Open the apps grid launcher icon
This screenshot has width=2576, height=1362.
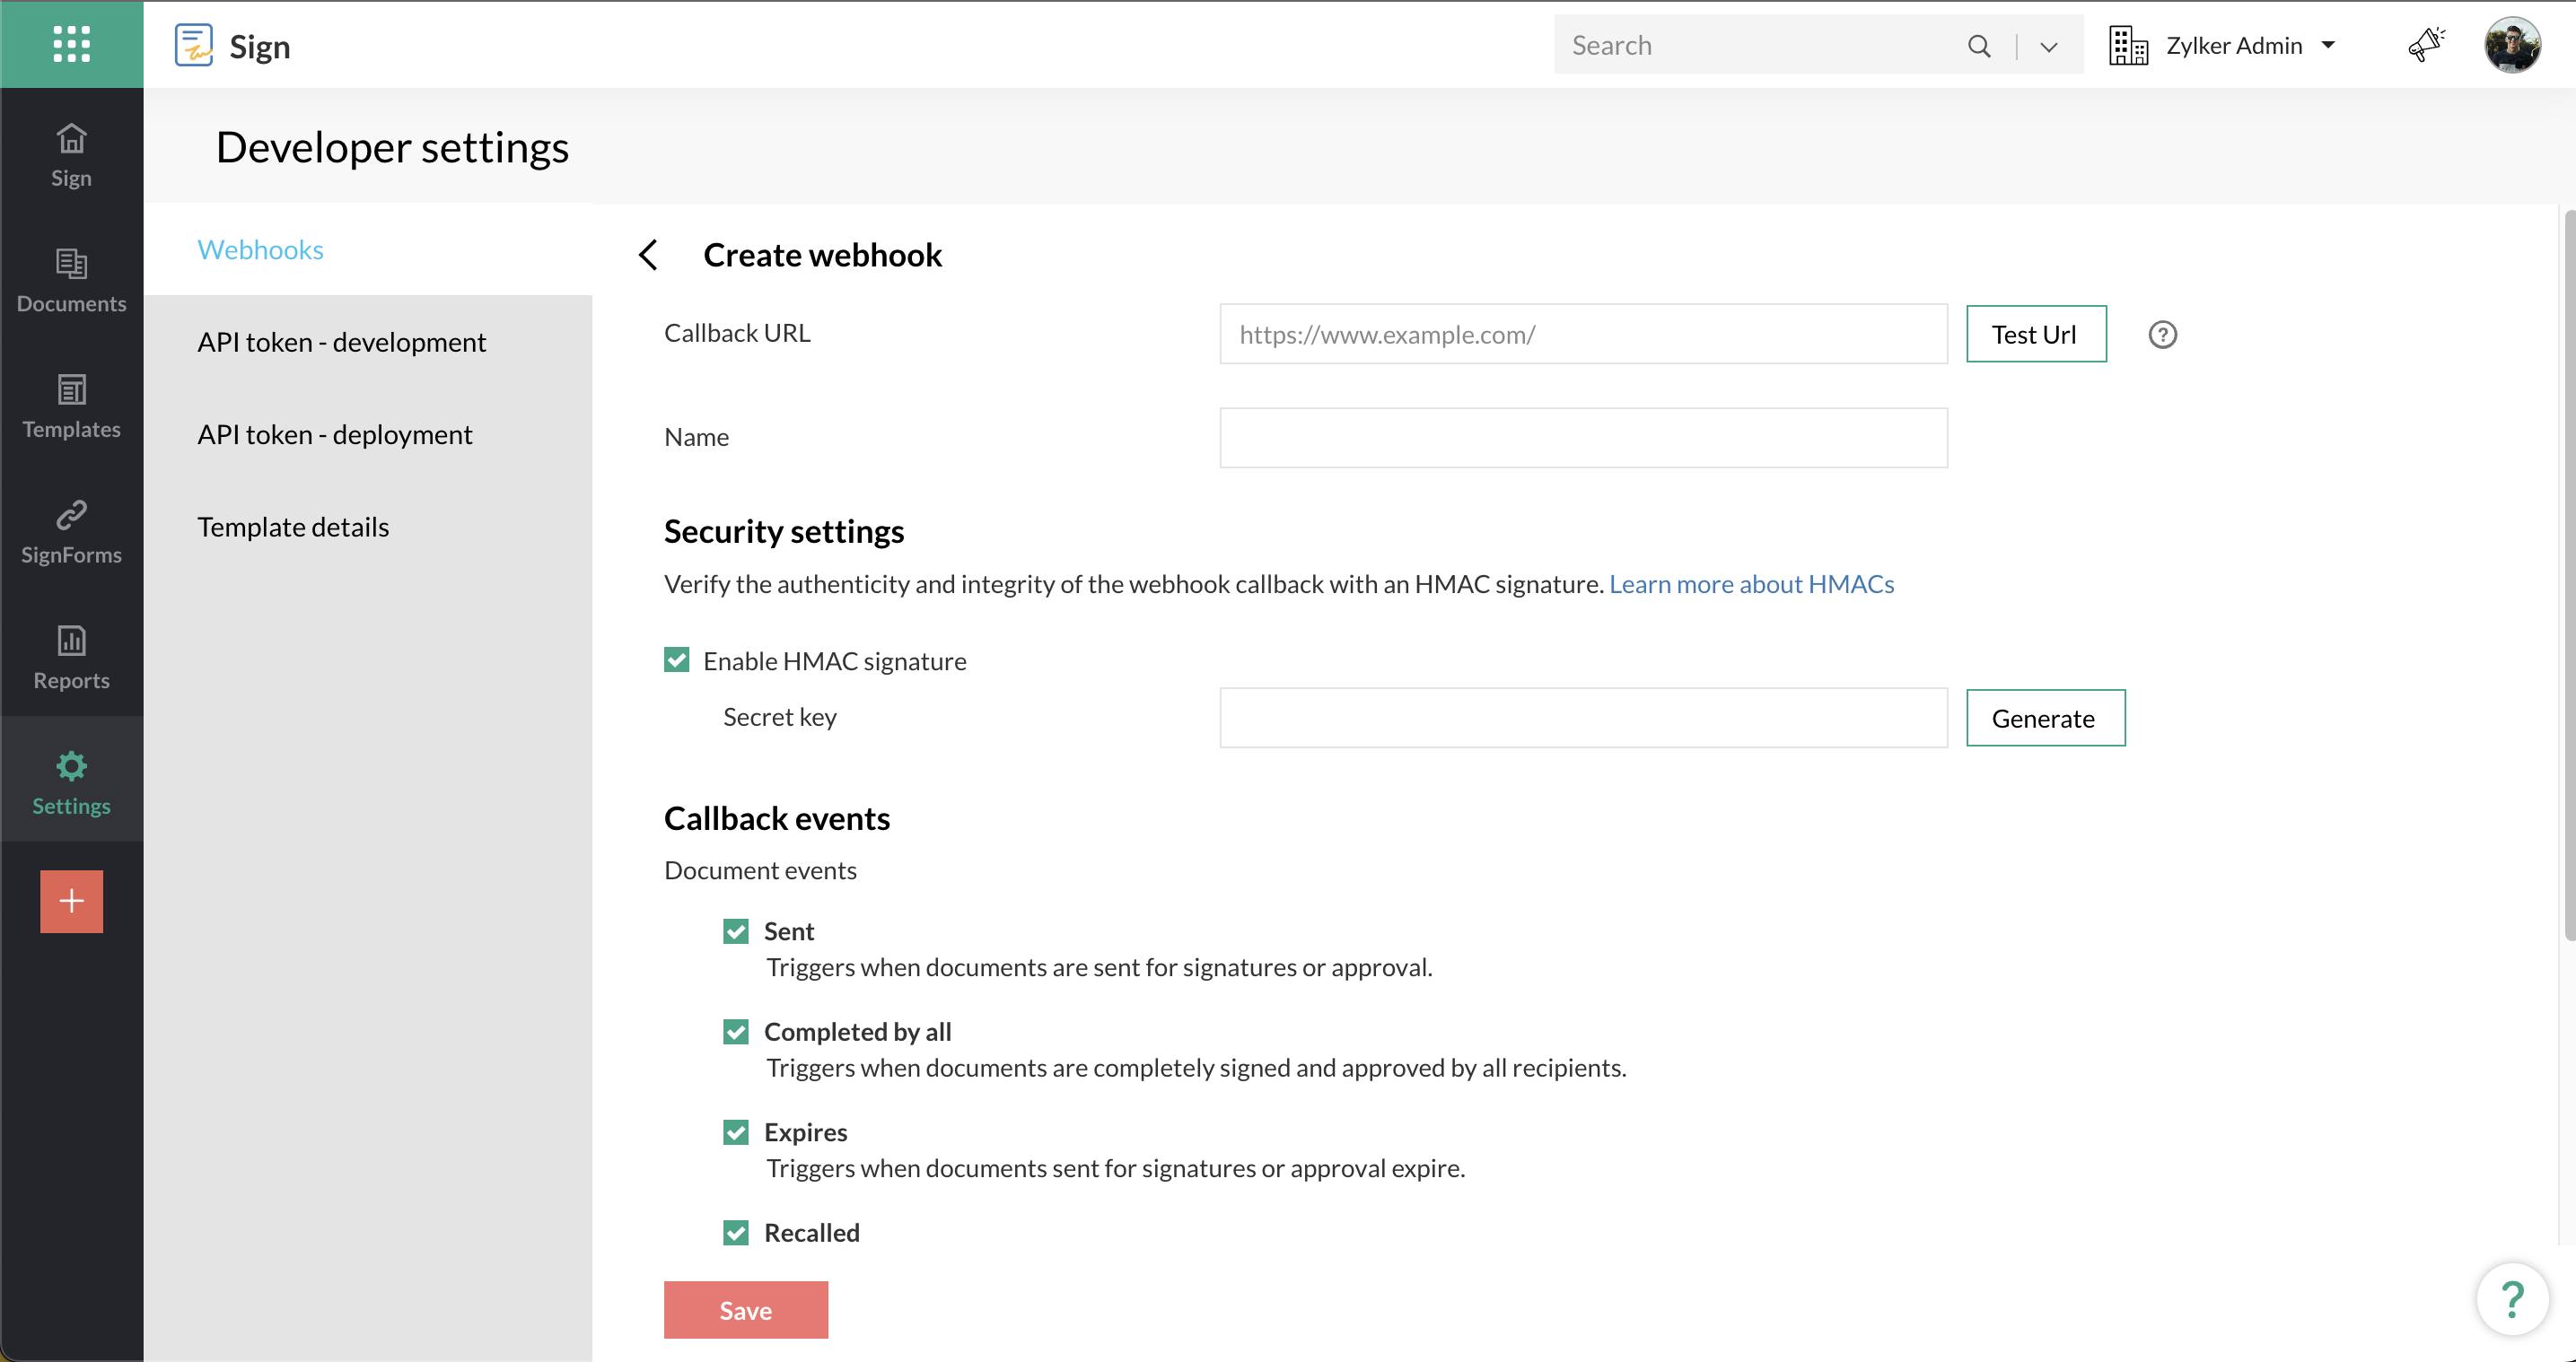(71, 44)
